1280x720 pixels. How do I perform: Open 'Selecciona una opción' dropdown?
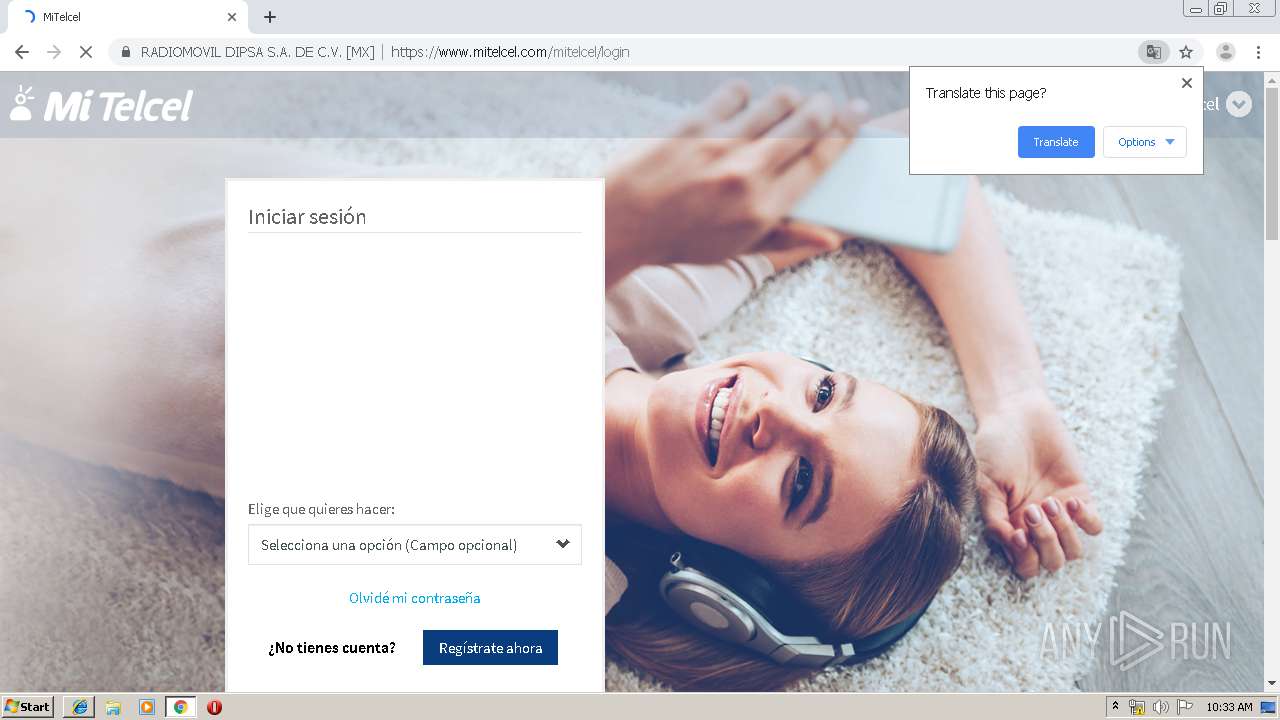coord(415,545)
